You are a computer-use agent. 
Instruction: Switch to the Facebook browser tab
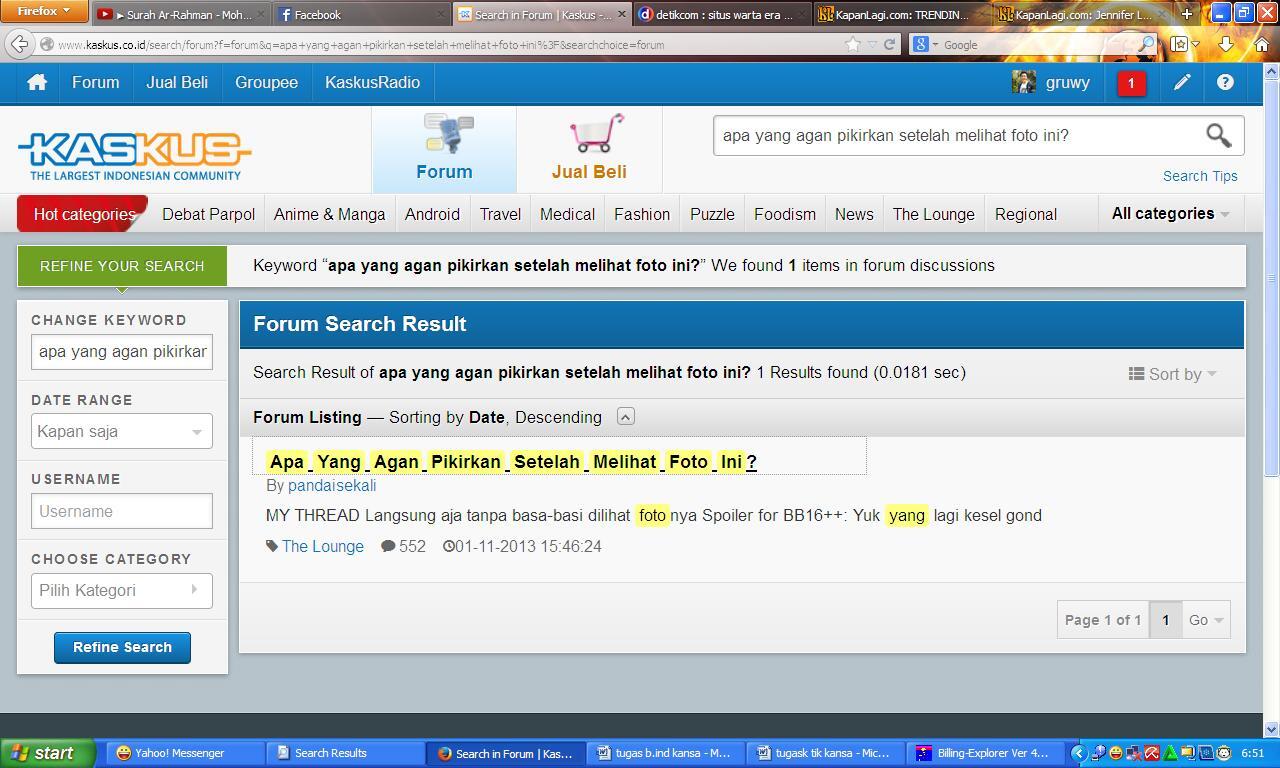coord(360,14)
